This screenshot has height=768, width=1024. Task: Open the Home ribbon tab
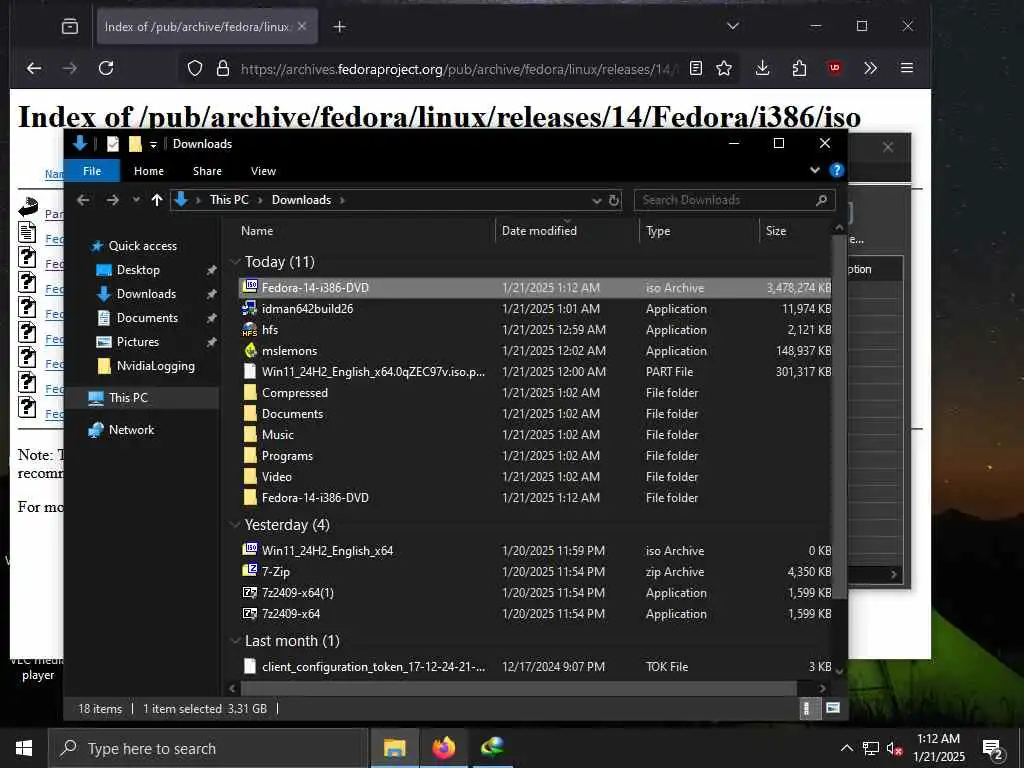click(x=149, y=170)
